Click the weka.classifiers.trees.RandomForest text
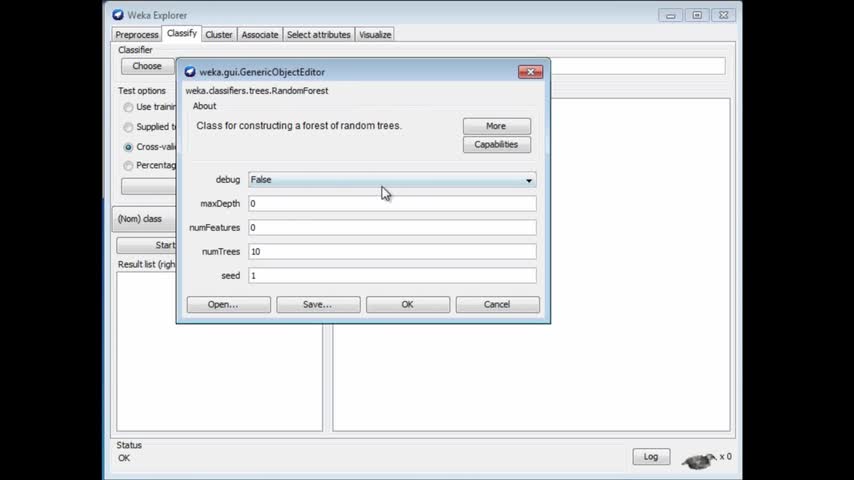This screenshot has height=480, width=854. 257,91
